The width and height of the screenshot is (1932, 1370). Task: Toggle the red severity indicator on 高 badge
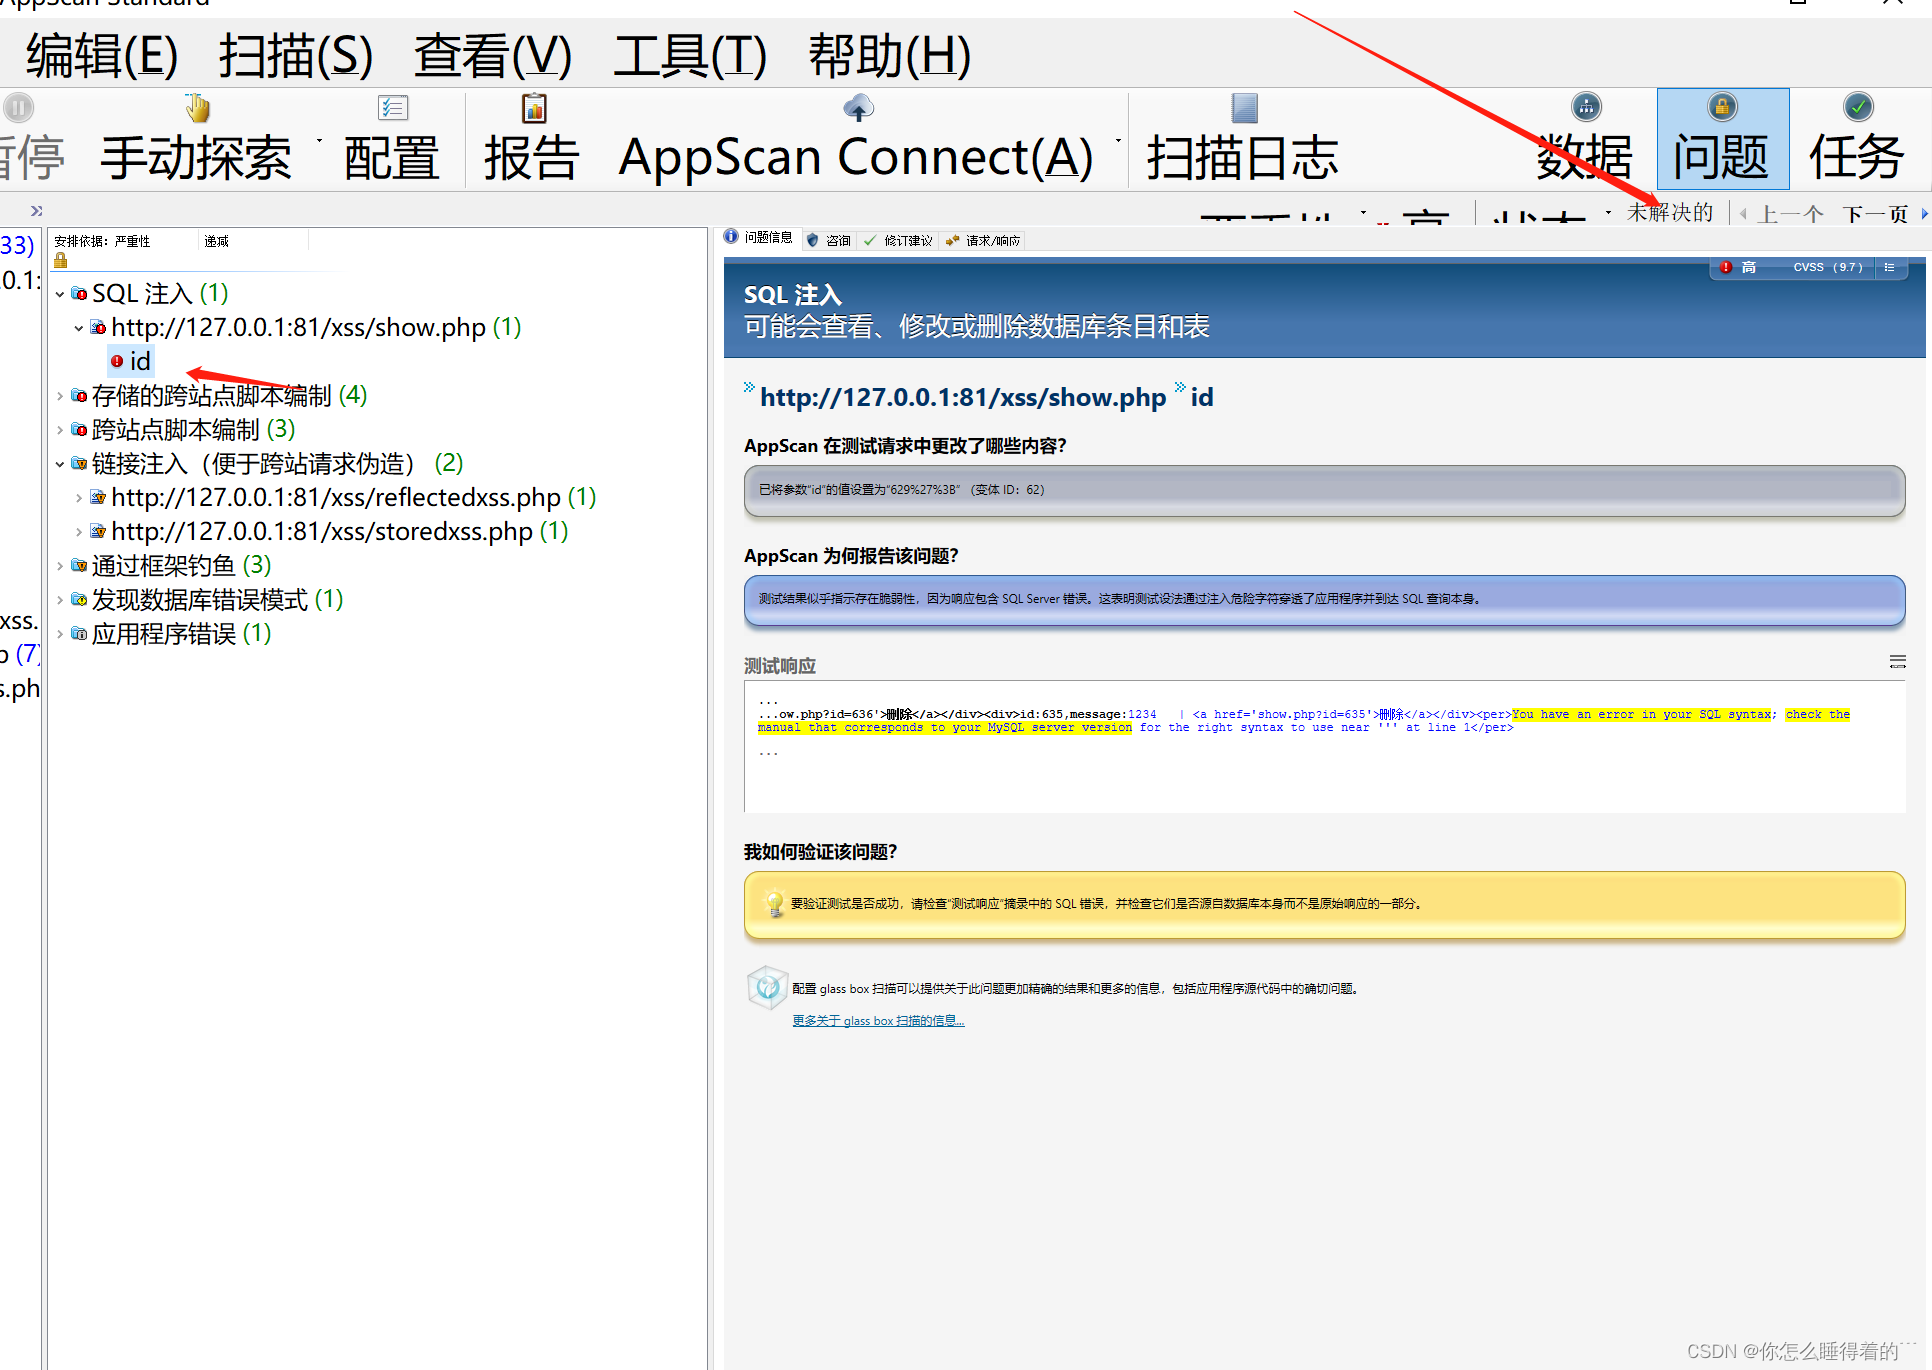pos(1726,267)
